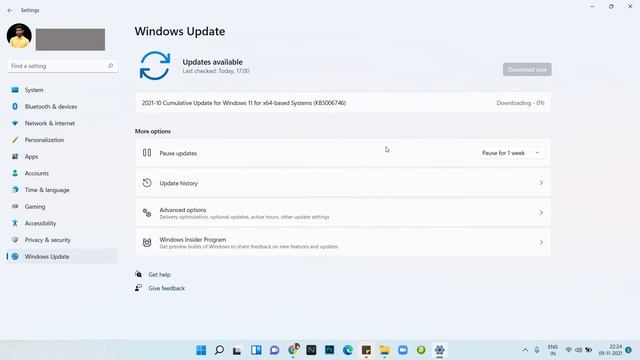This screenshot has height=360, width=640.
Task: Click the Windows Insider Program cat icon
Action: pyautogui.click(x=147, y=242)
